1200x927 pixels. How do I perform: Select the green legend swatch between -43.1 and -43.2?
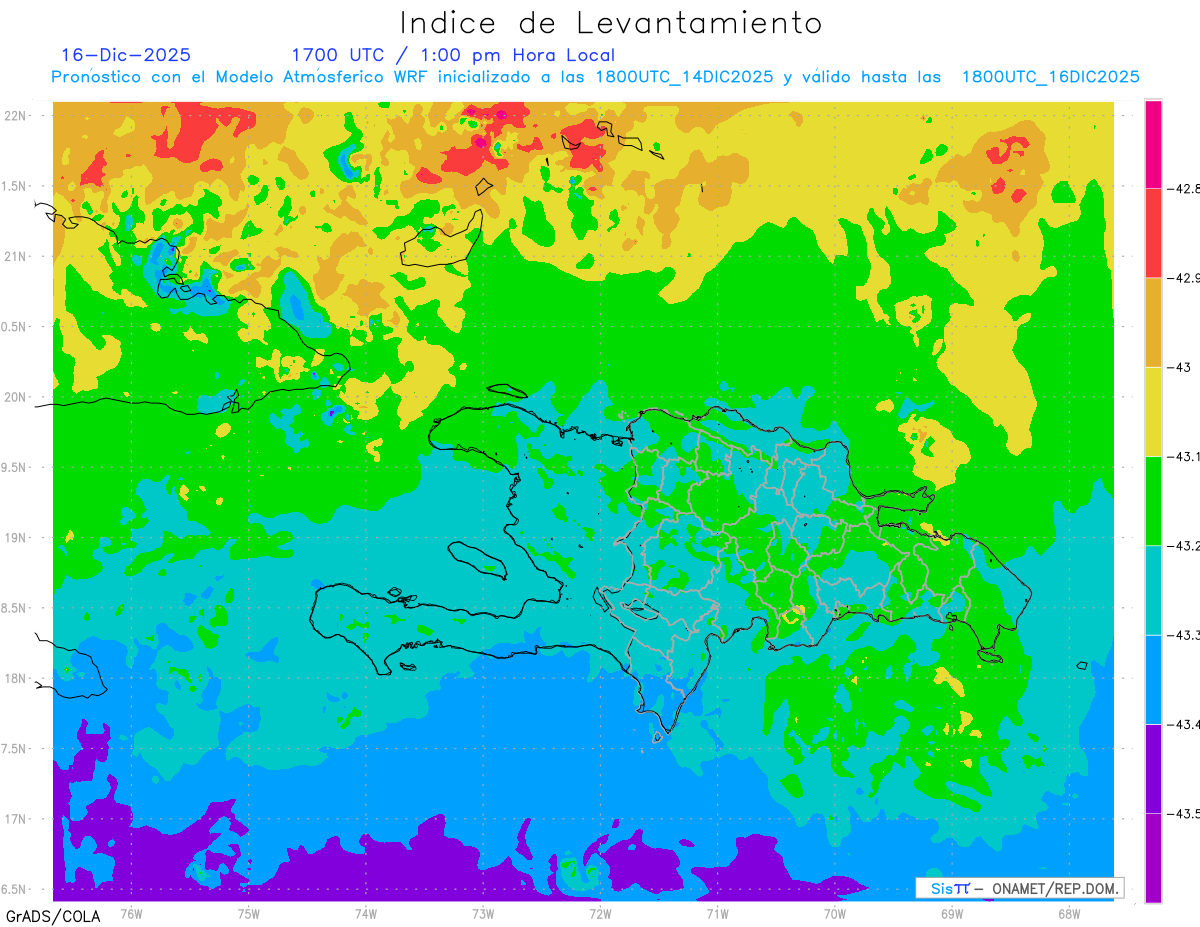click(1153, 501)
